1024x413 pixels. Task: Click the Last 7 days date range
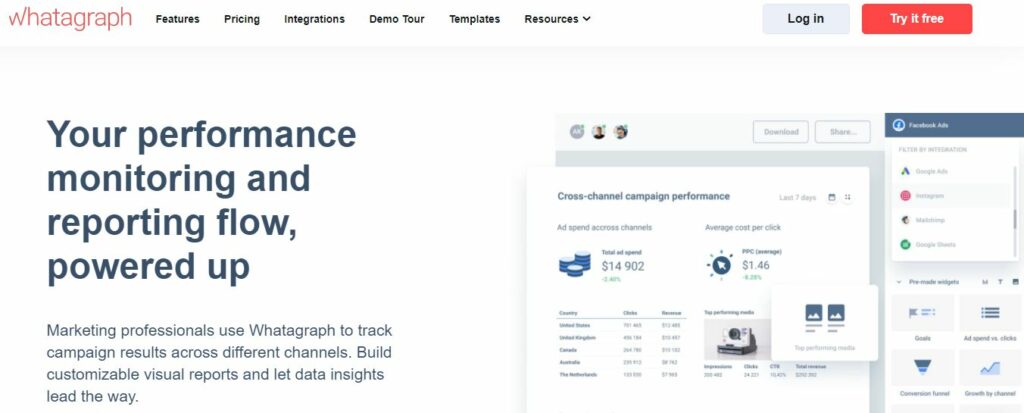(x=797, y=197)
